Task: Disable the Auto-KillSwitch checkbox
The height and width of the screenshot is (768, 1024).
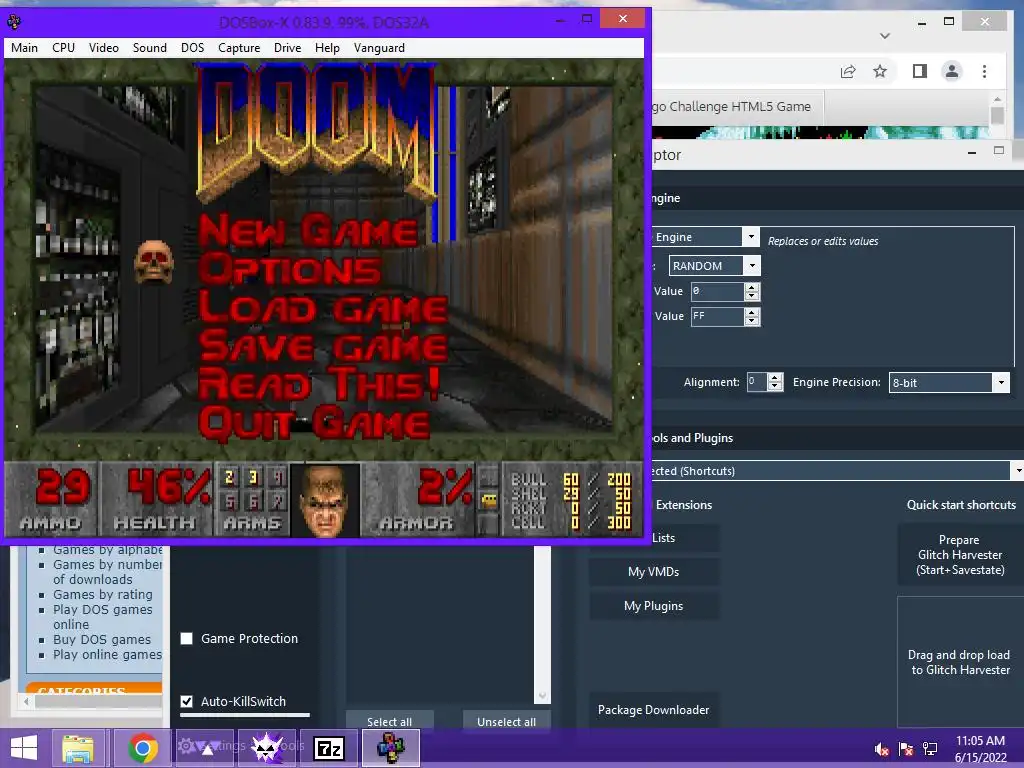Action: [x=187, y=701]
